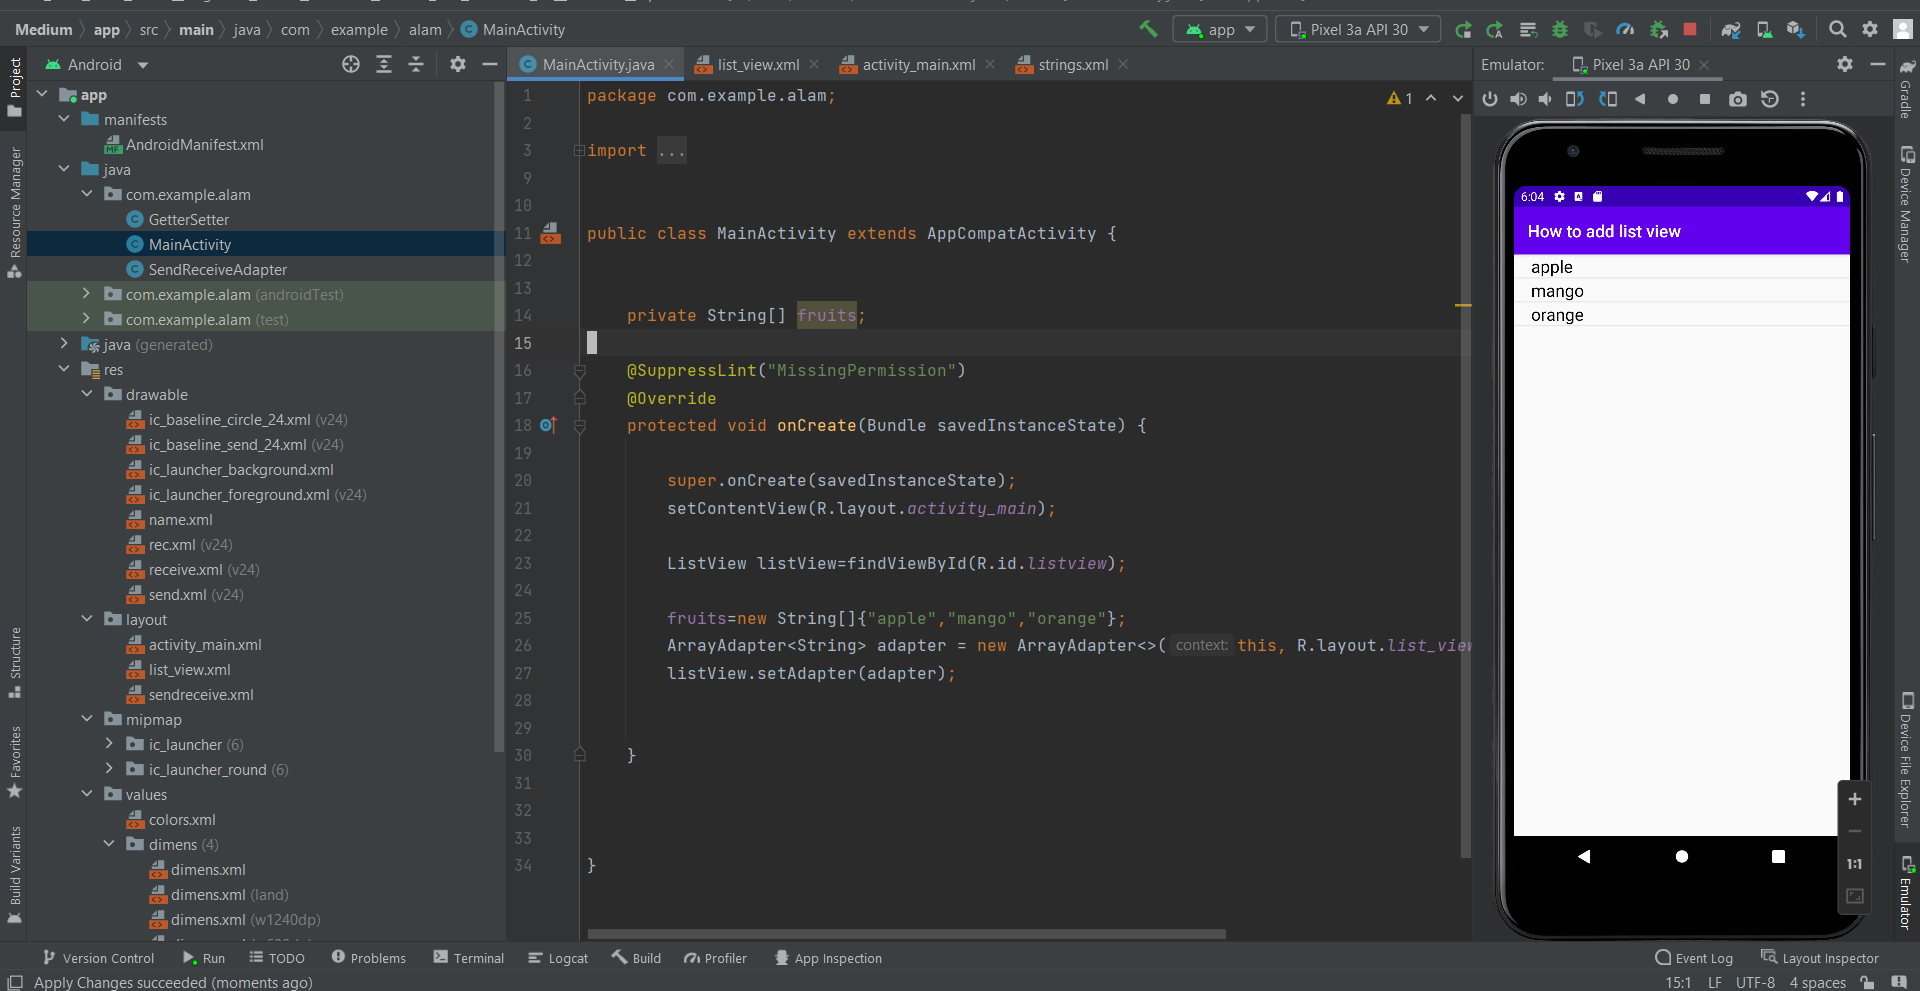Toggle the Project tool window on left edge
The image size is (1920, 991).
coord(15,87)
